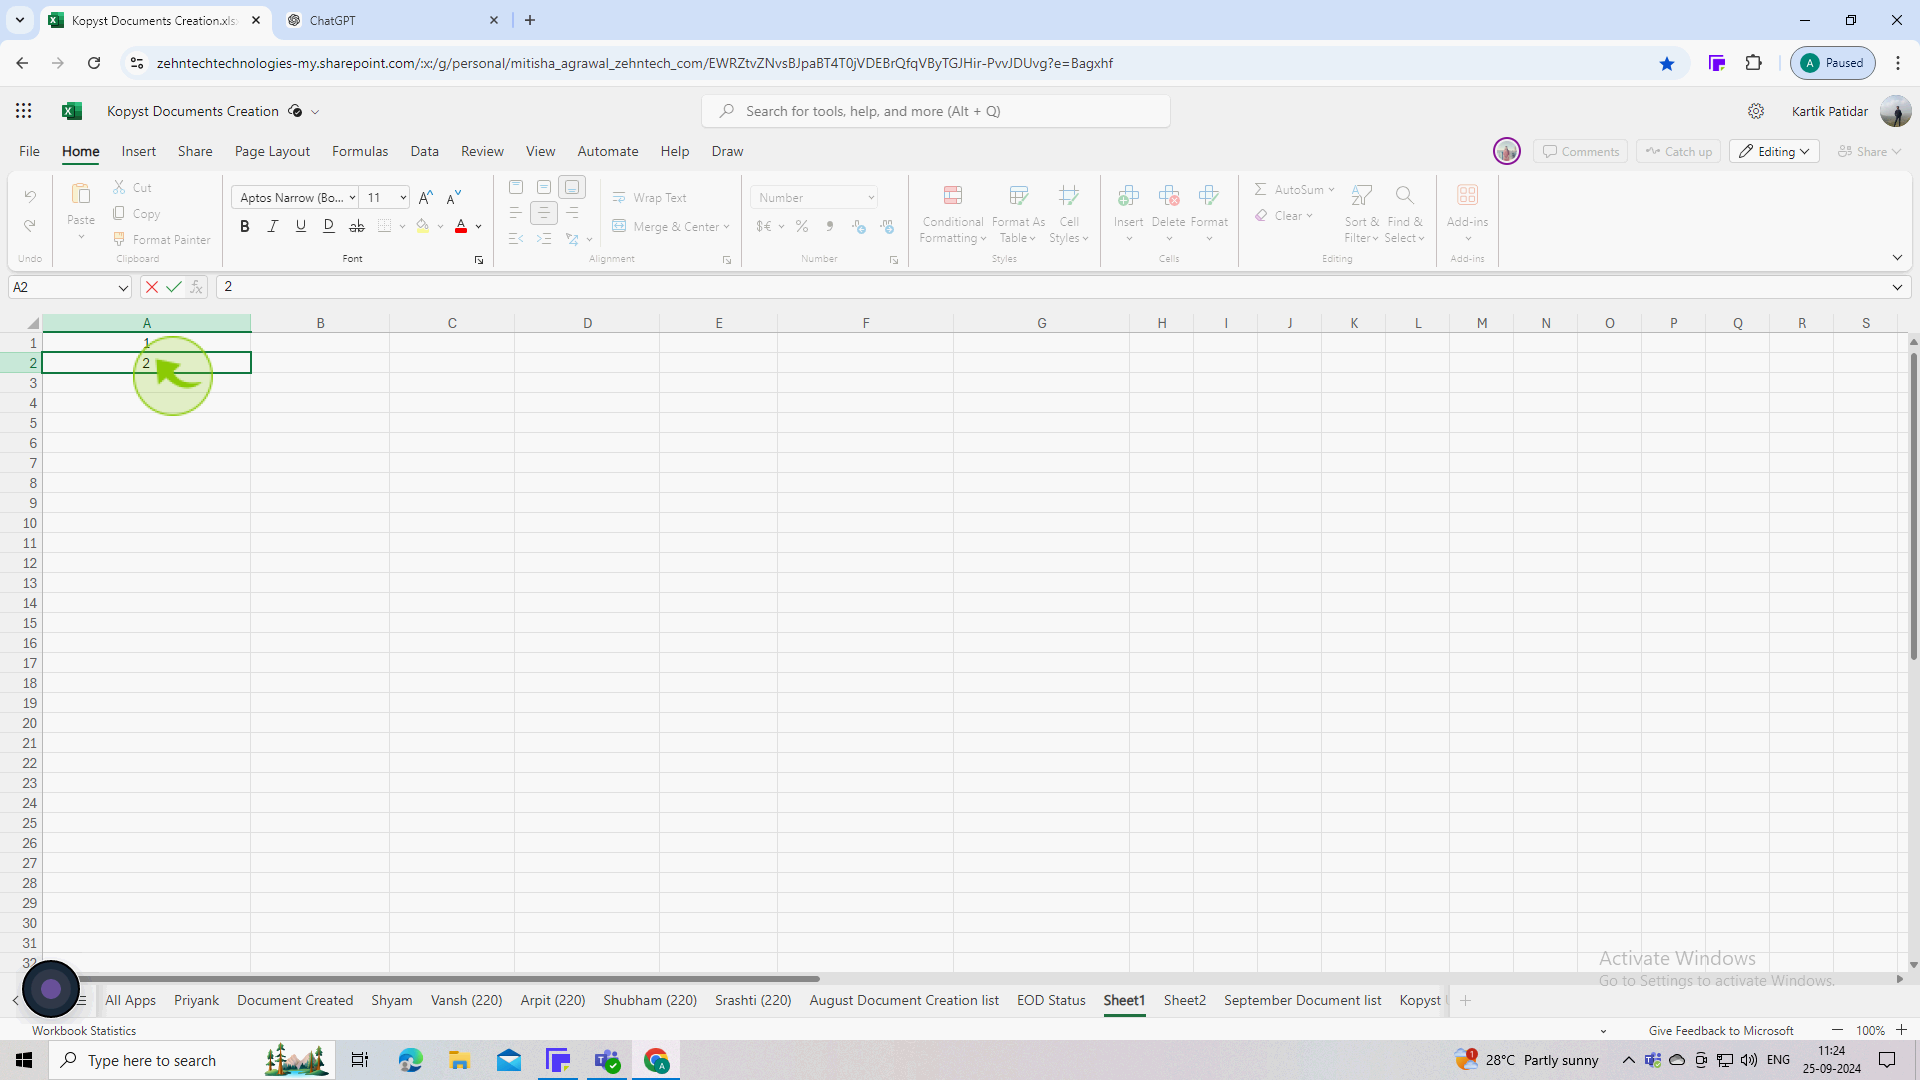Click the Increase Decimal icon
1920x1080 pixels.
[859, 227]
